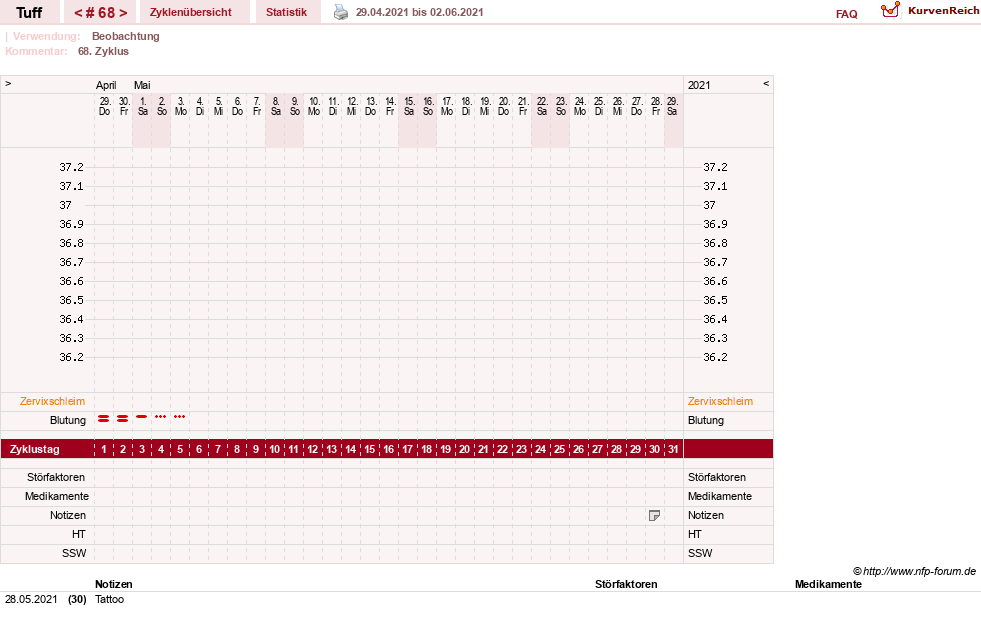
Task: Open the FAQ link
Action: pyautogui.click(x=846, y=14)
